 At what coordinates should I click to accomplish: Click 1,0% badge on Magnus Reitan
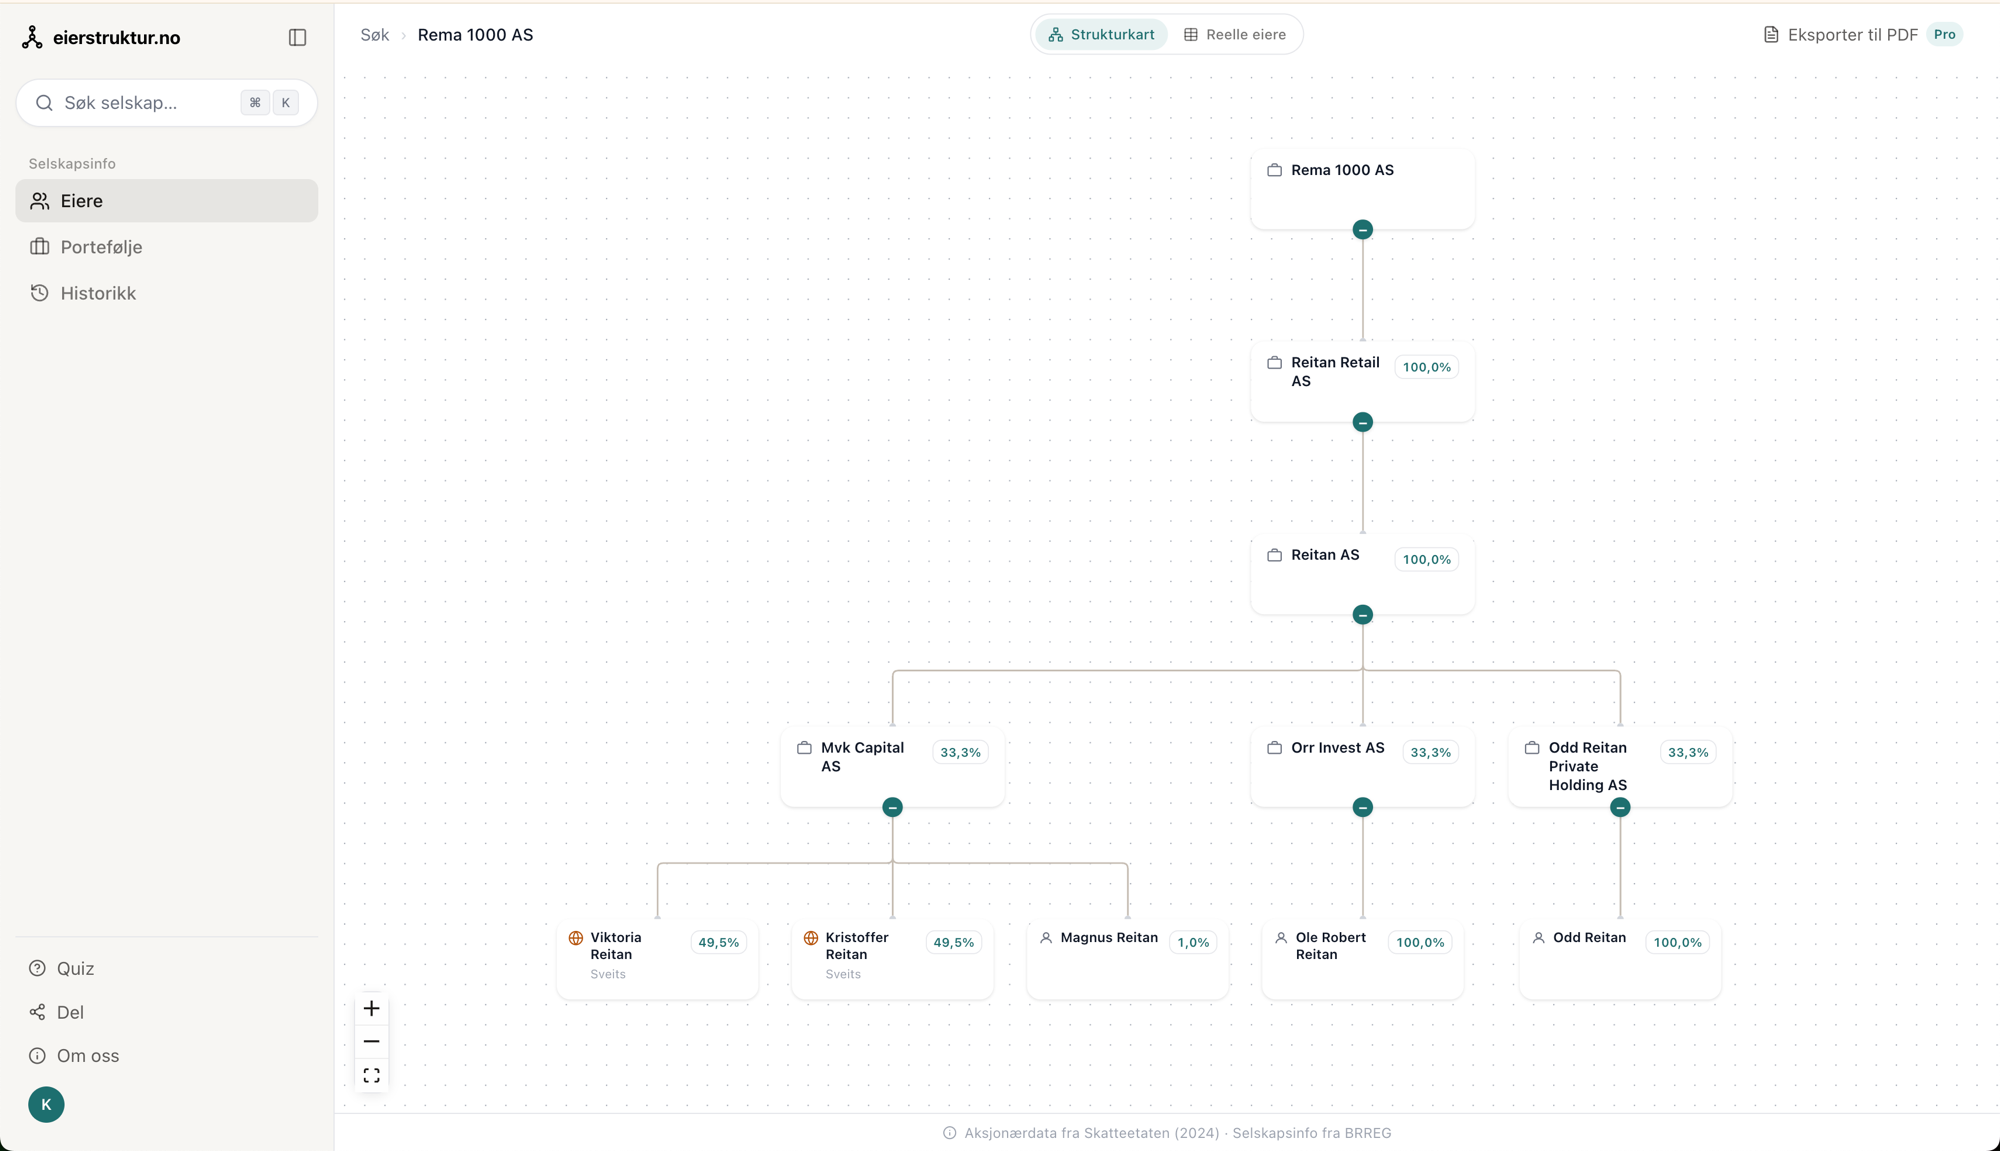pos(1193,942)
